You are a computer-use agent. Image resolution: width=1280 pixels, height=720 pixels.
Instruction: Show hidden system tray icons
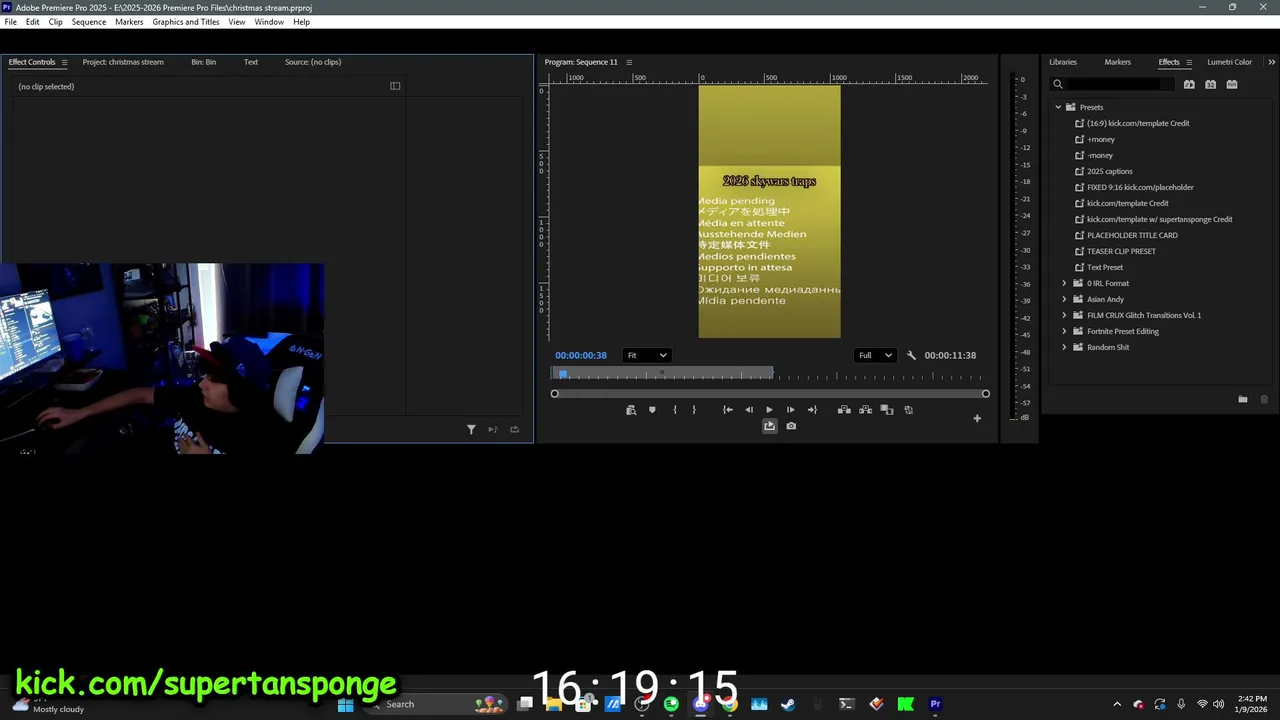(1117, 704)
